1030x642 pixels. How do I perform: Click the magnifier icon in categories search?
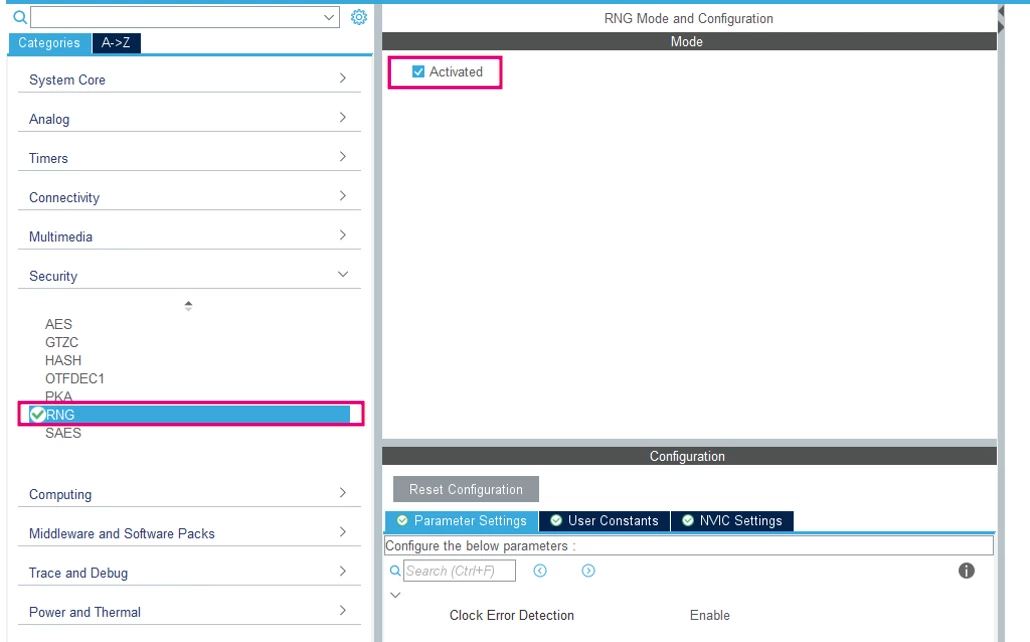tap(20, 18)
